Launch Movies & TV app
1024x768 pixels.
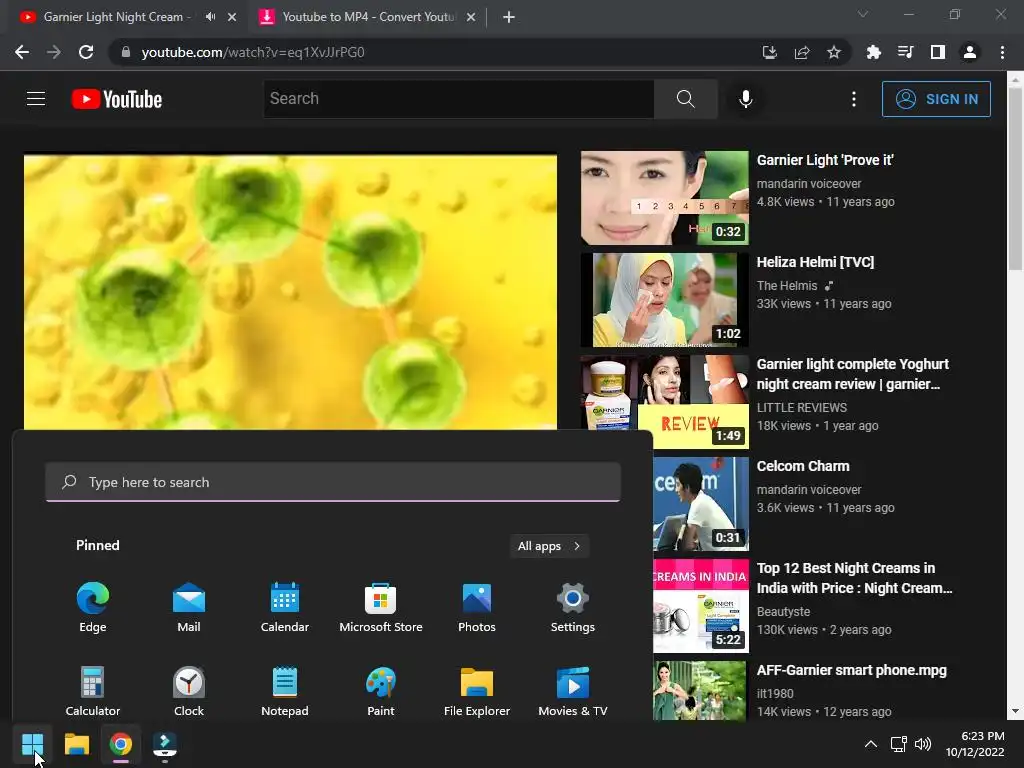click(573, 692)
